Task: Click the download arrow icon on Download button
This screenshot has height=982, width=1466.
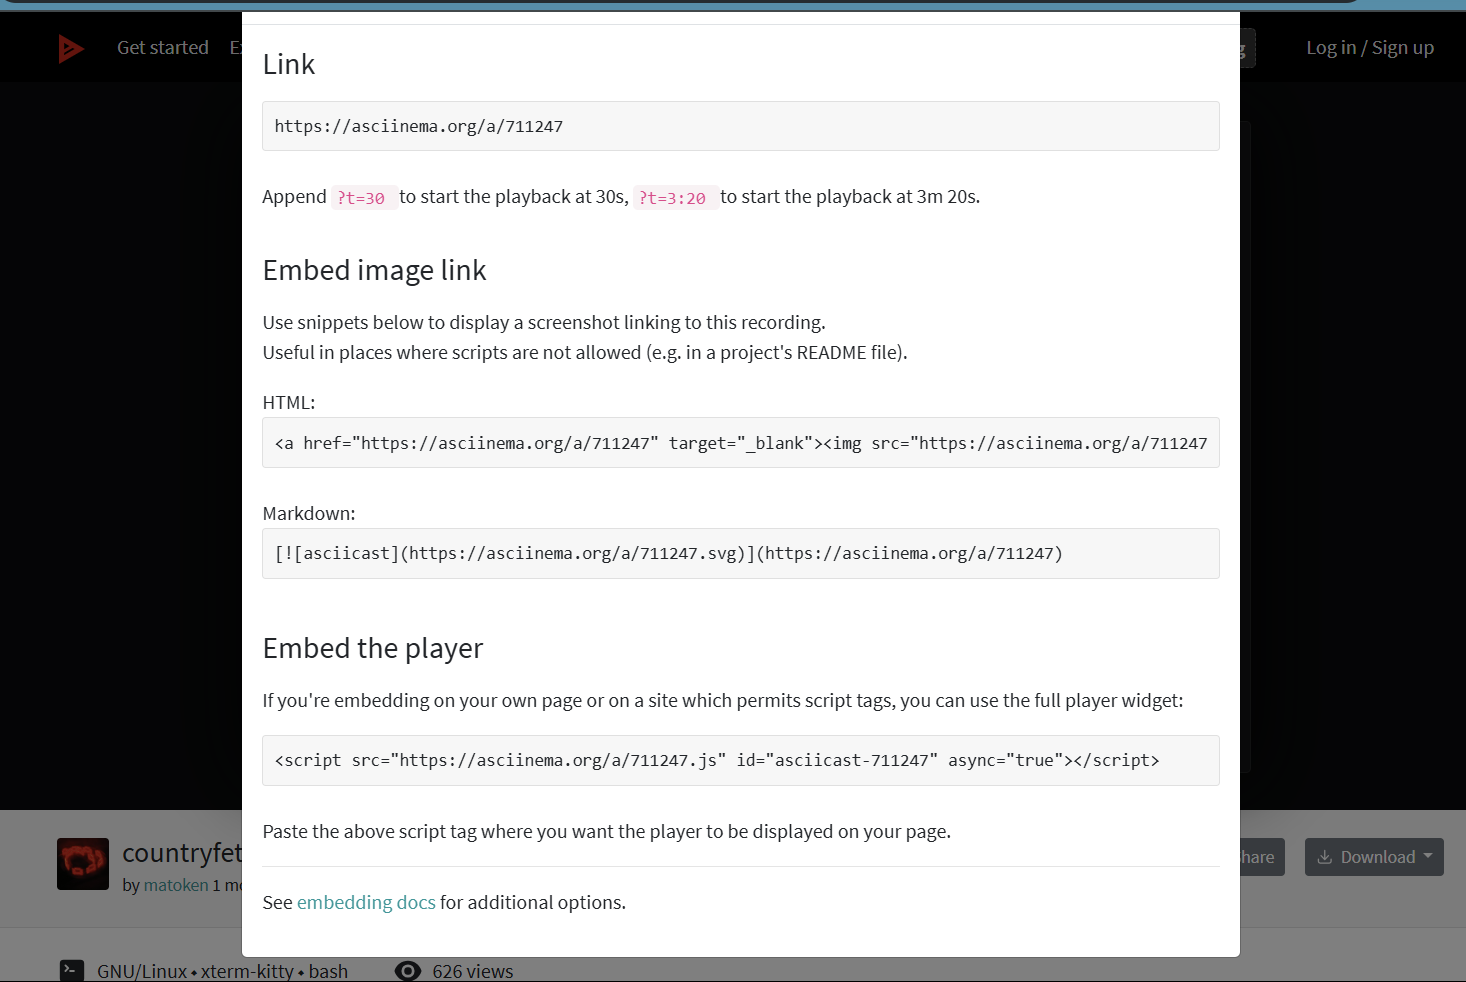Action: (1324, 857)
